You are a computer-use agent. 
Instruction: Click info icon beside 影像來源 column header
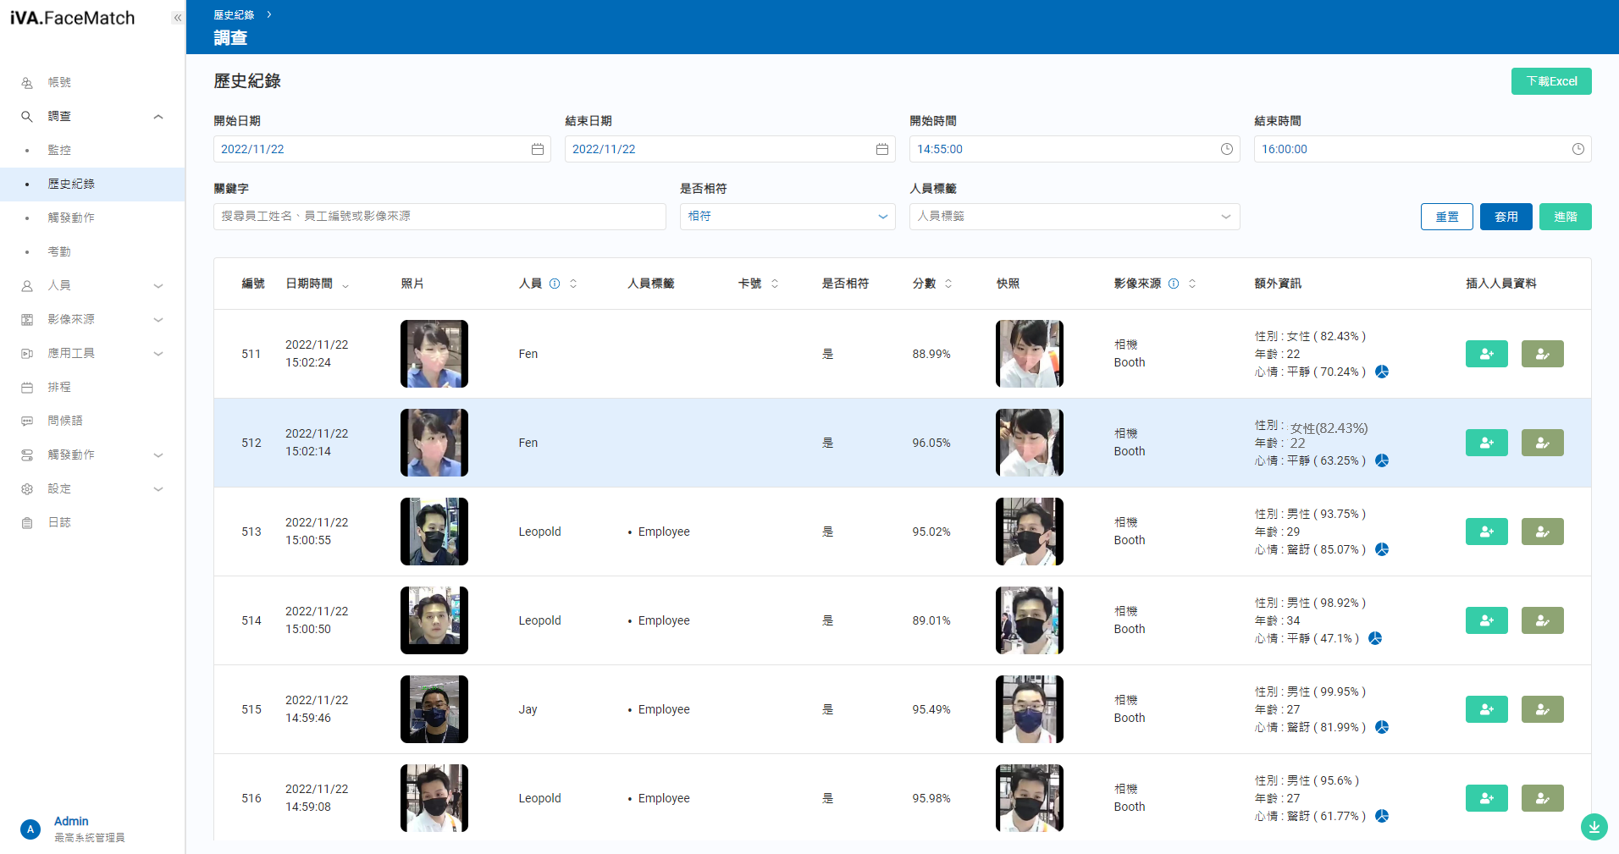click(x=1174, y=284)
